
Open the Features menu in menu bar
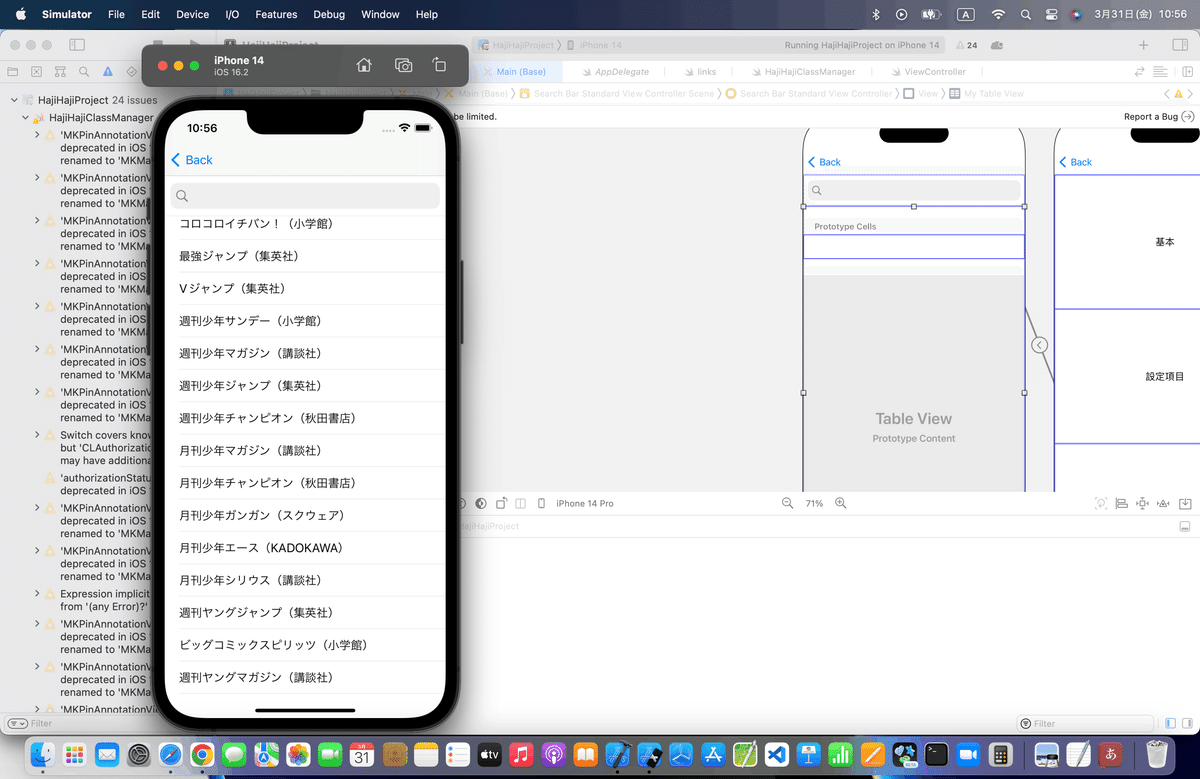pyautogui.click(x=276, y=14)
